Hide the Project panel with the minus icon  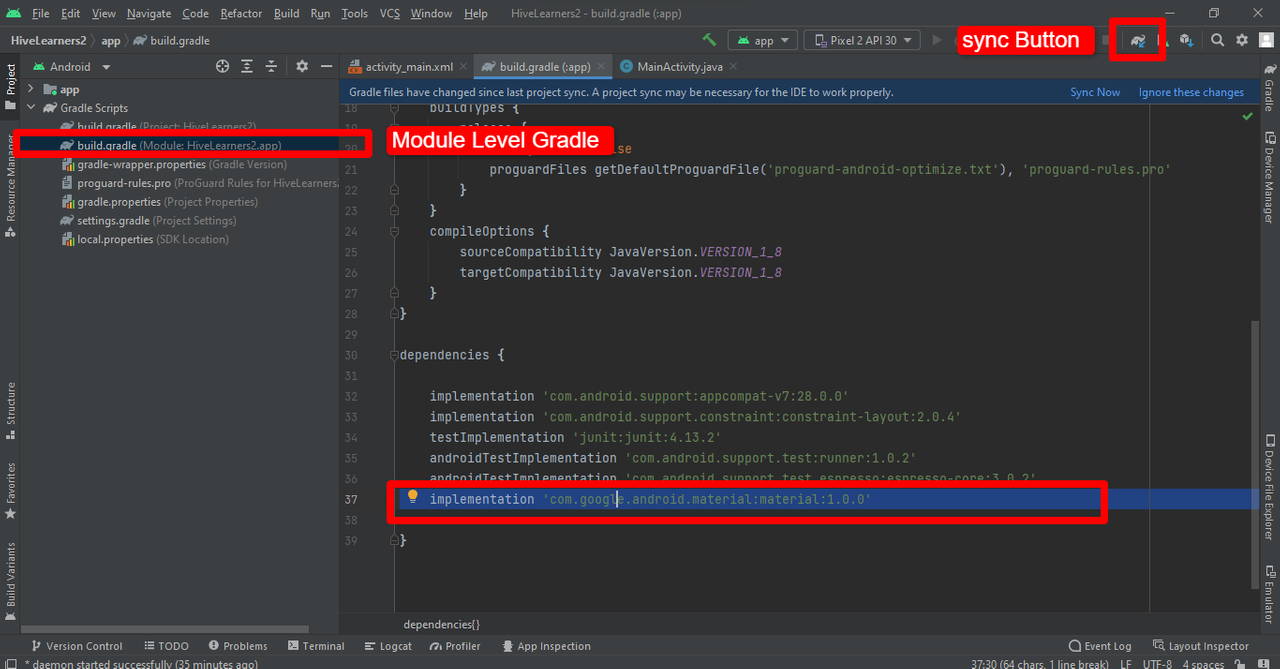click(x=326, y=66)
